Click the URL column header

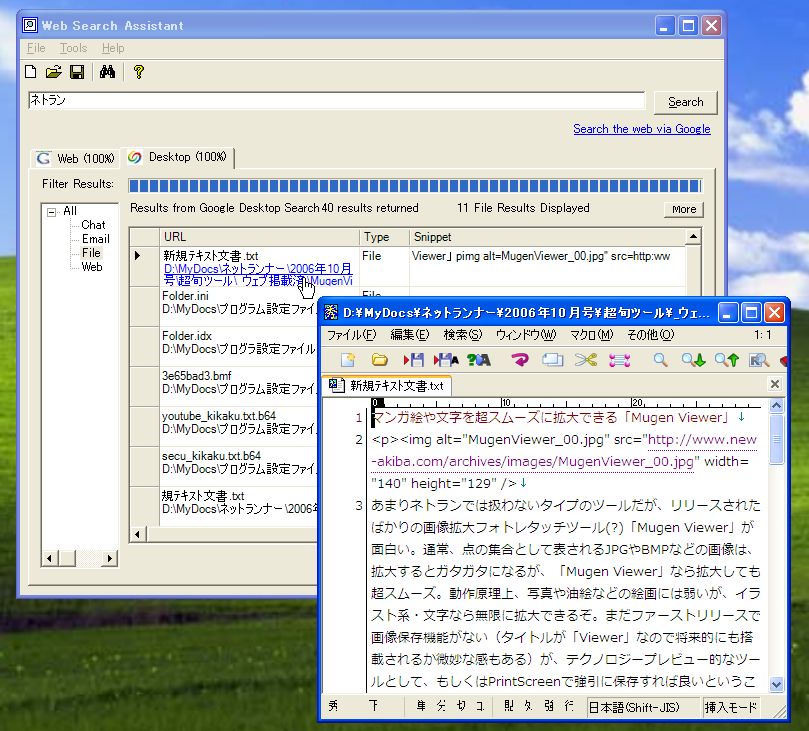point(259,237)
